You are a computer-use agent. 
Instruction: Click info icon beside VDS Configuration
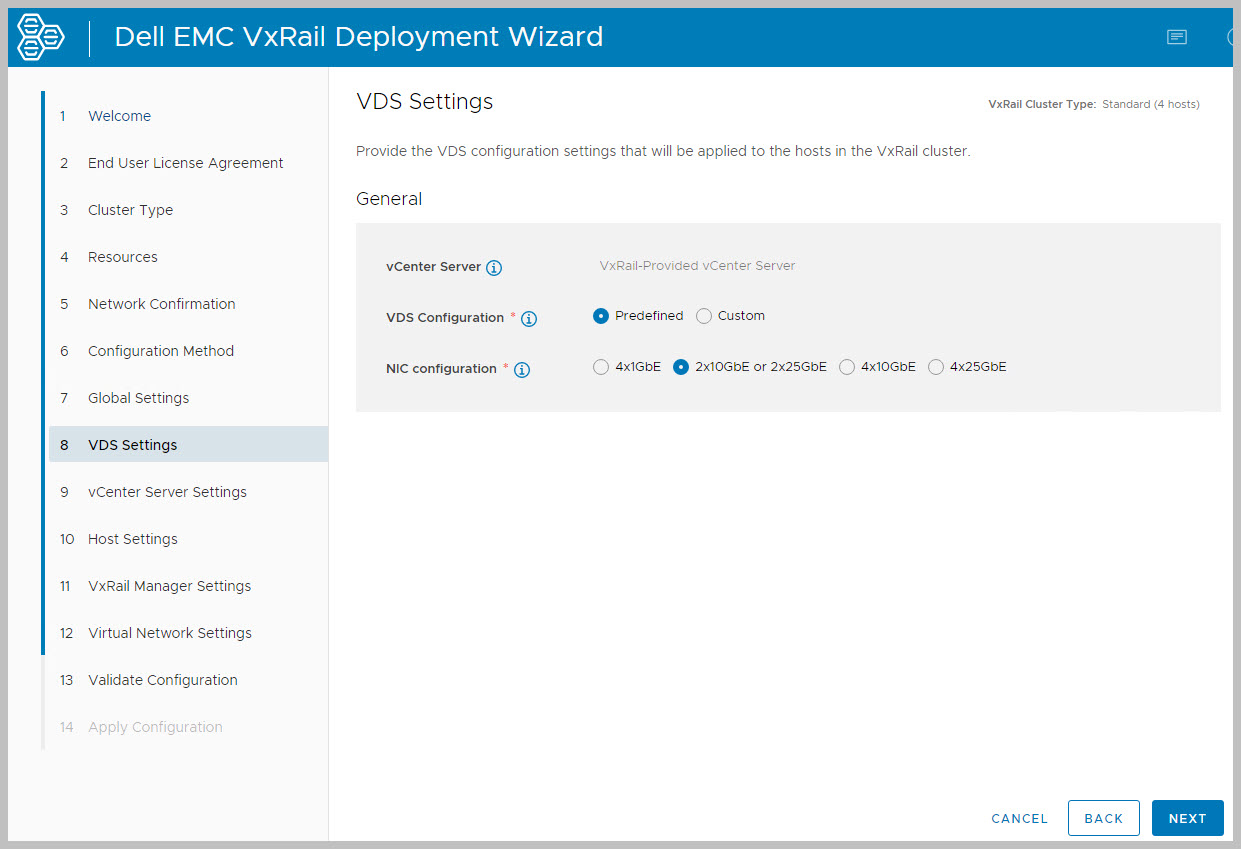click(529, 319)
